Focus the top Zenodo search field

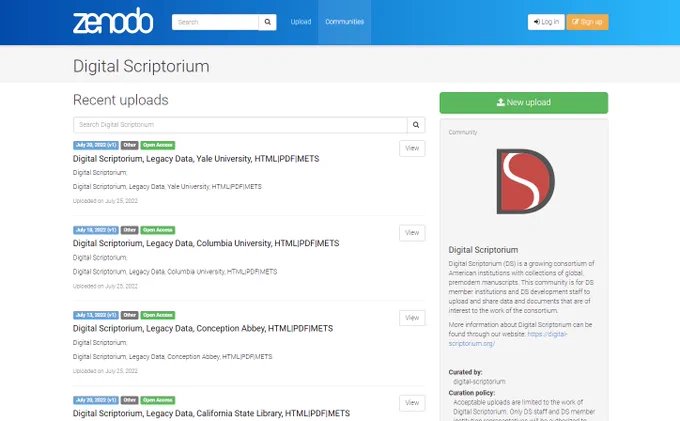pyautogui.click(x=215, y=22)
